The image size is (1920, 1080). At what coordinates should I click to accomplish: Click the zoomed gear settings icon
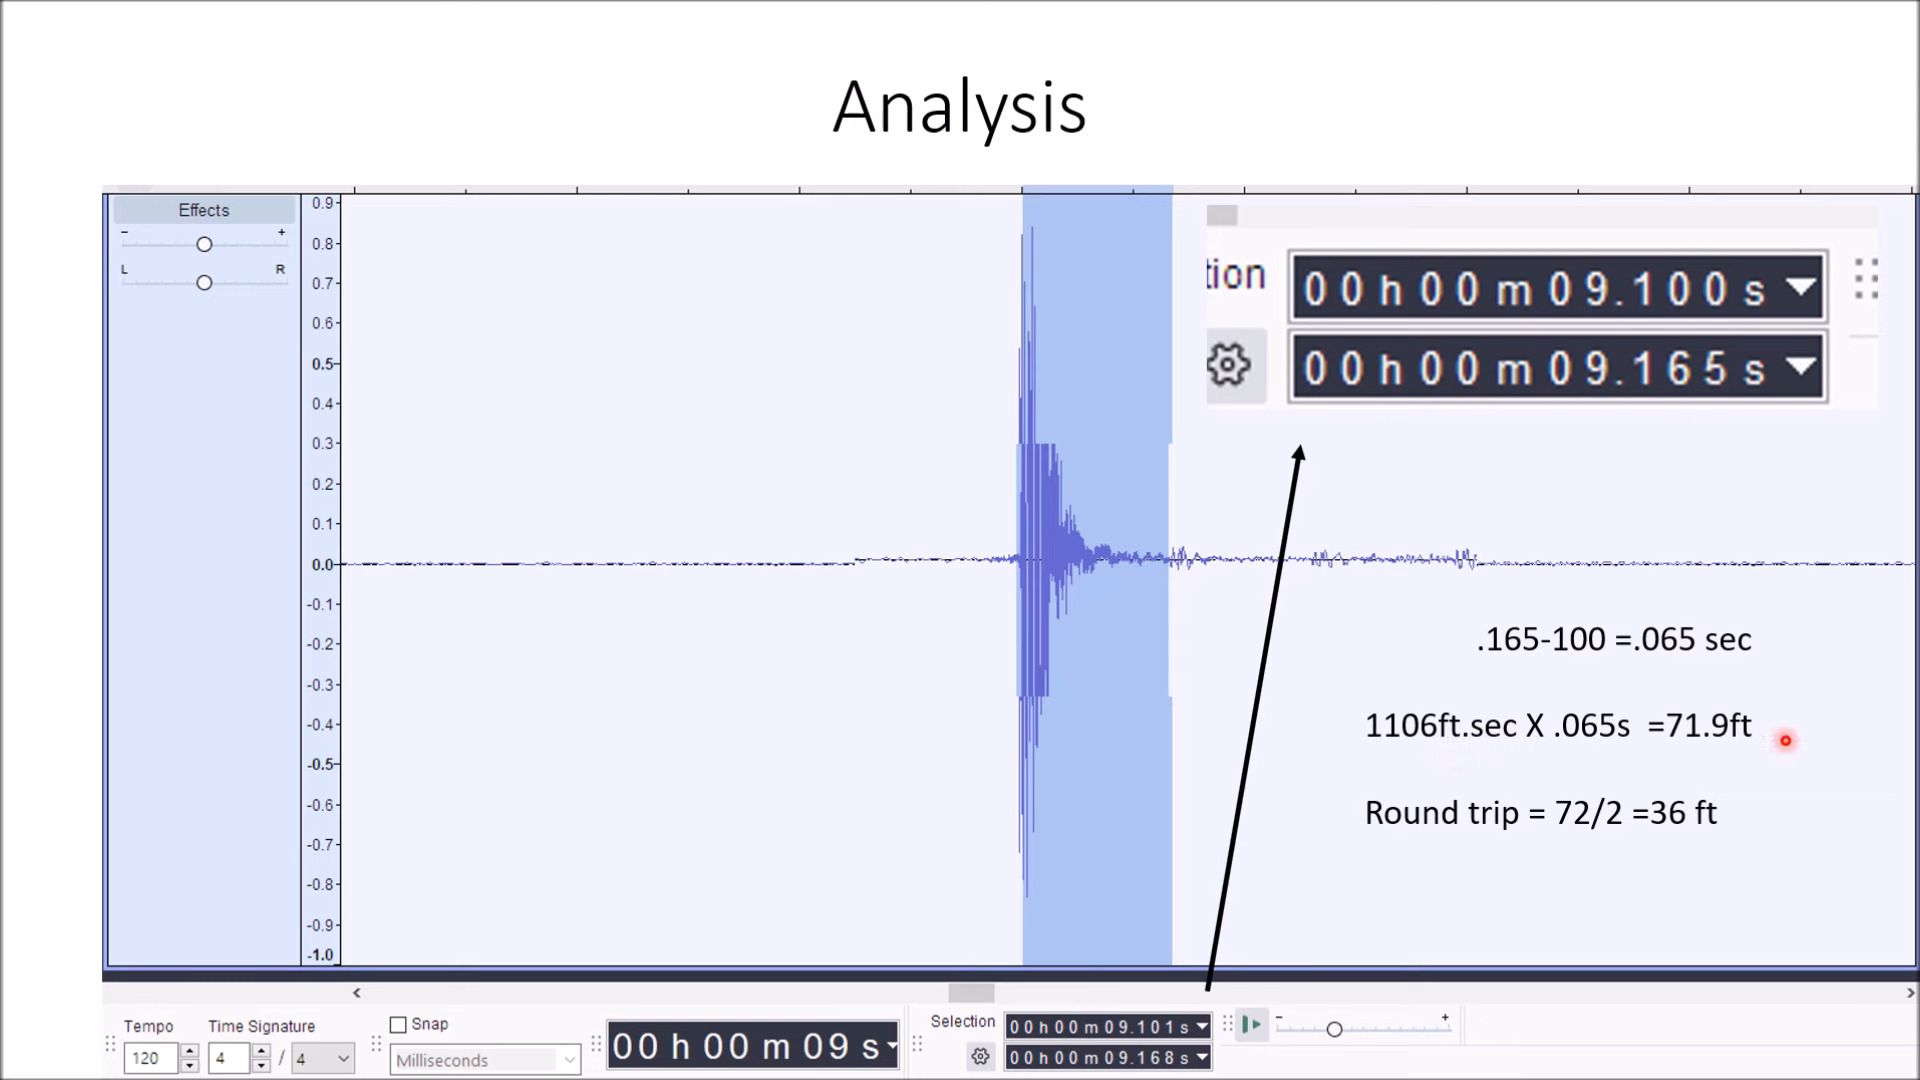[x=1229, y=366]
